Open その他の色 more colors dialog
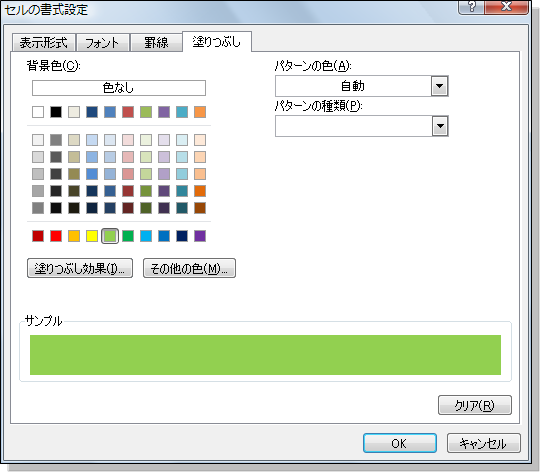Viewport: 540px width, 472px height. [x=189, y=268]
